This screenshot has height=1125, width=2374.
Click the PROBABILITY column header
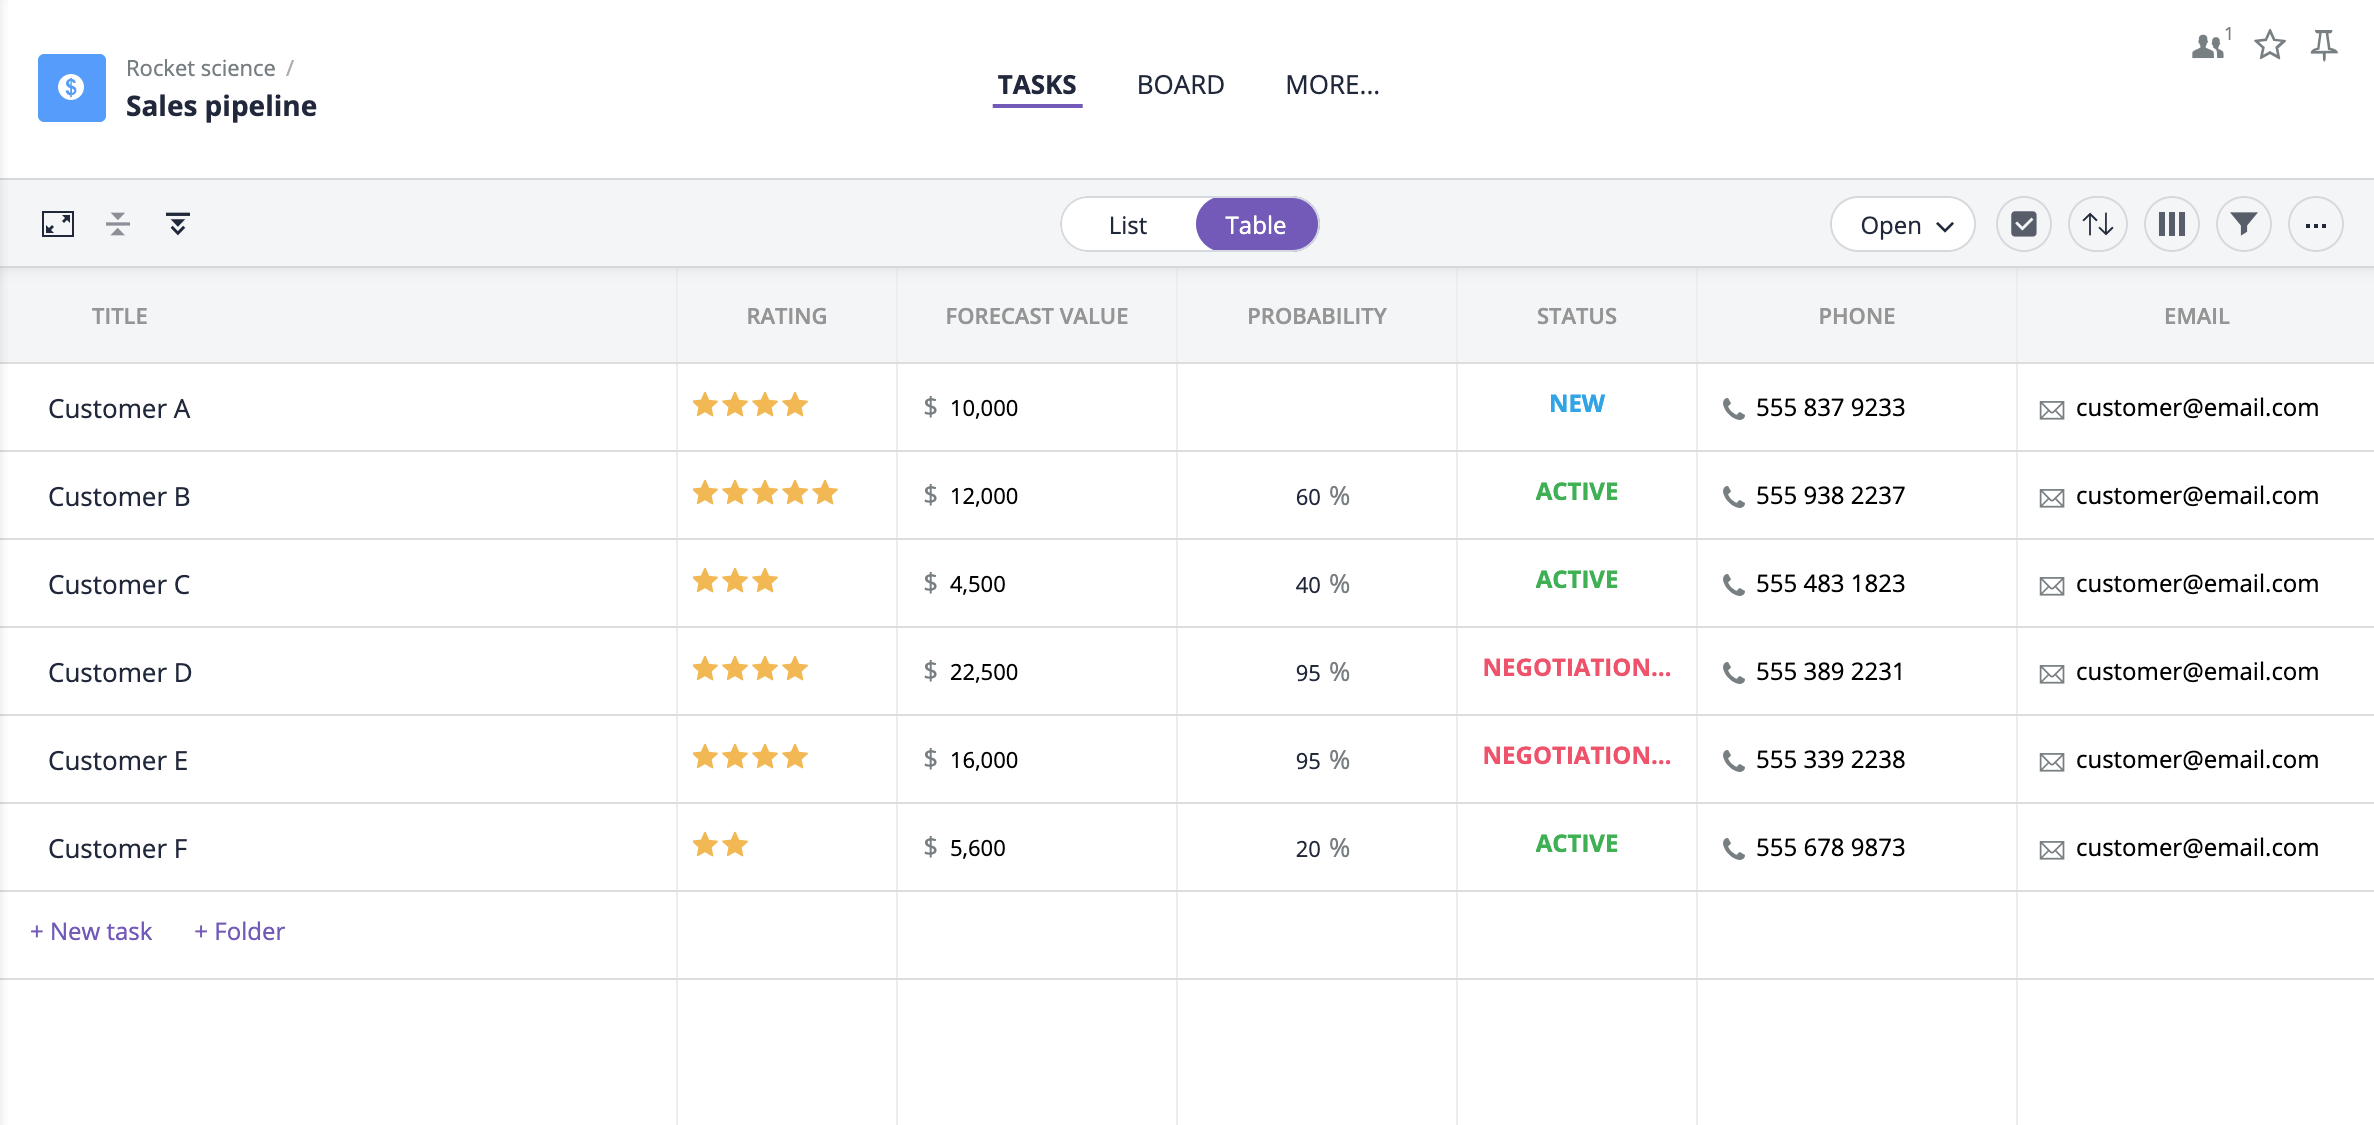tap(1317, 316)
